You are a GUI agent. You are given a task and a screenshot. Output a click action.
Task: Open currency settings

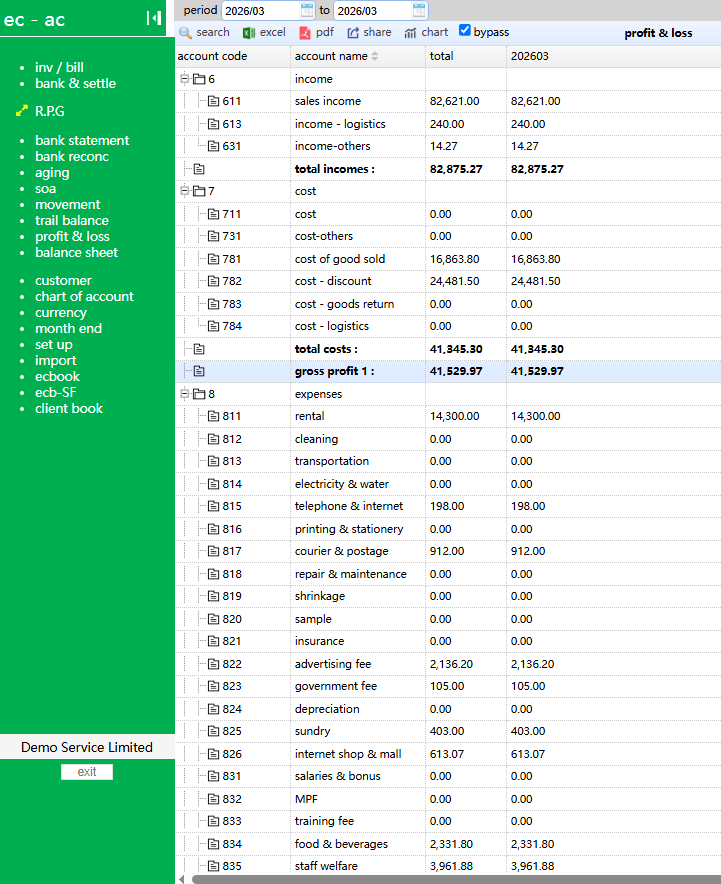pyautogui.click(x=61, y=312)
